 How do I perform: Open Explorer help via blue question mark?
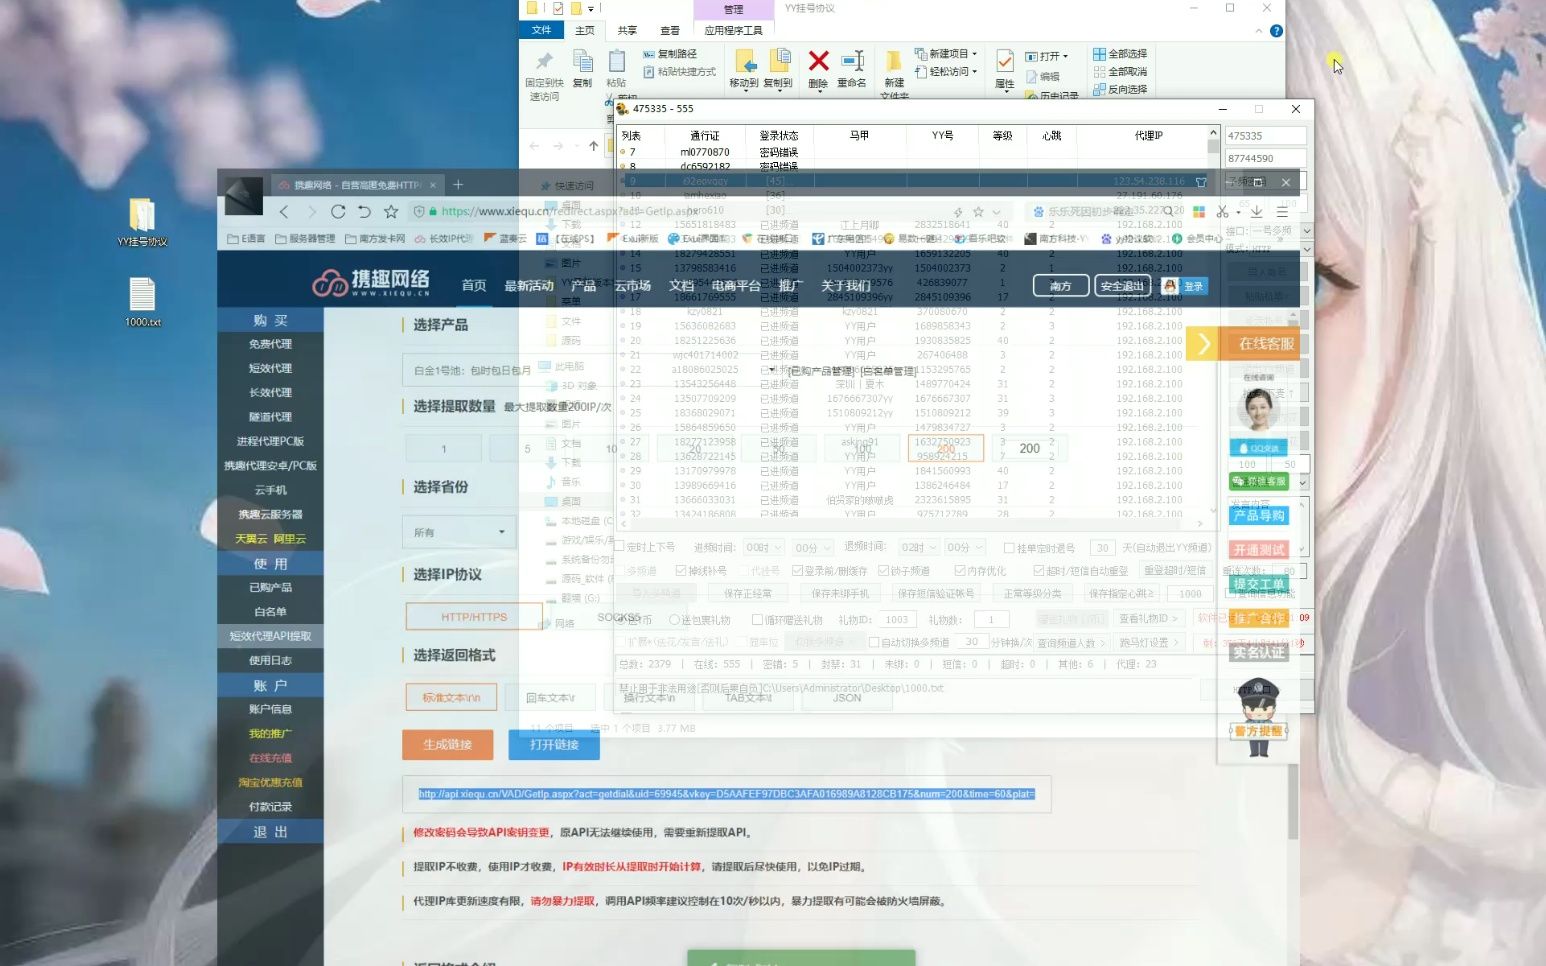coord(1276,31)
